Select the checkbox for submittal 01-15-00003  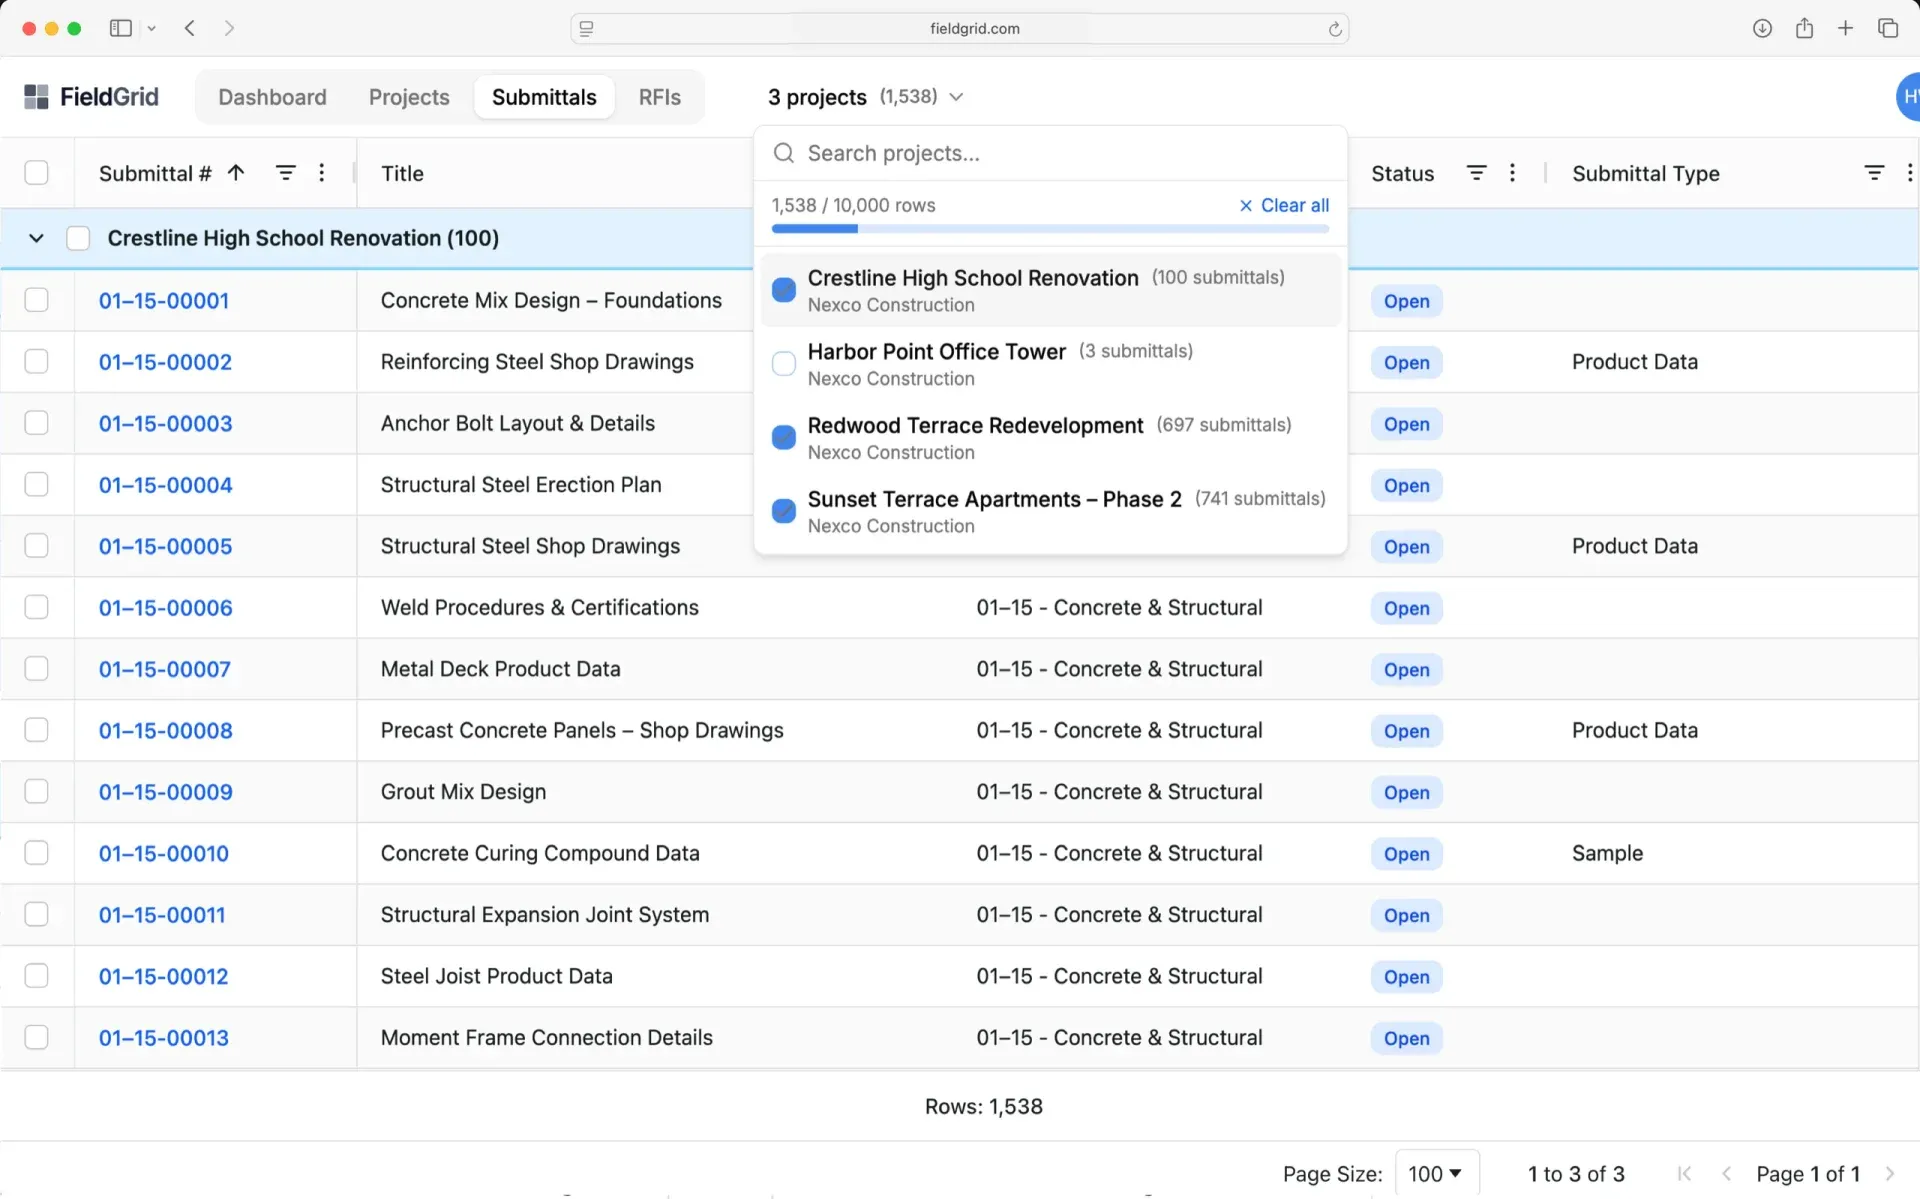pyautogui.click(x=37, y=423)
